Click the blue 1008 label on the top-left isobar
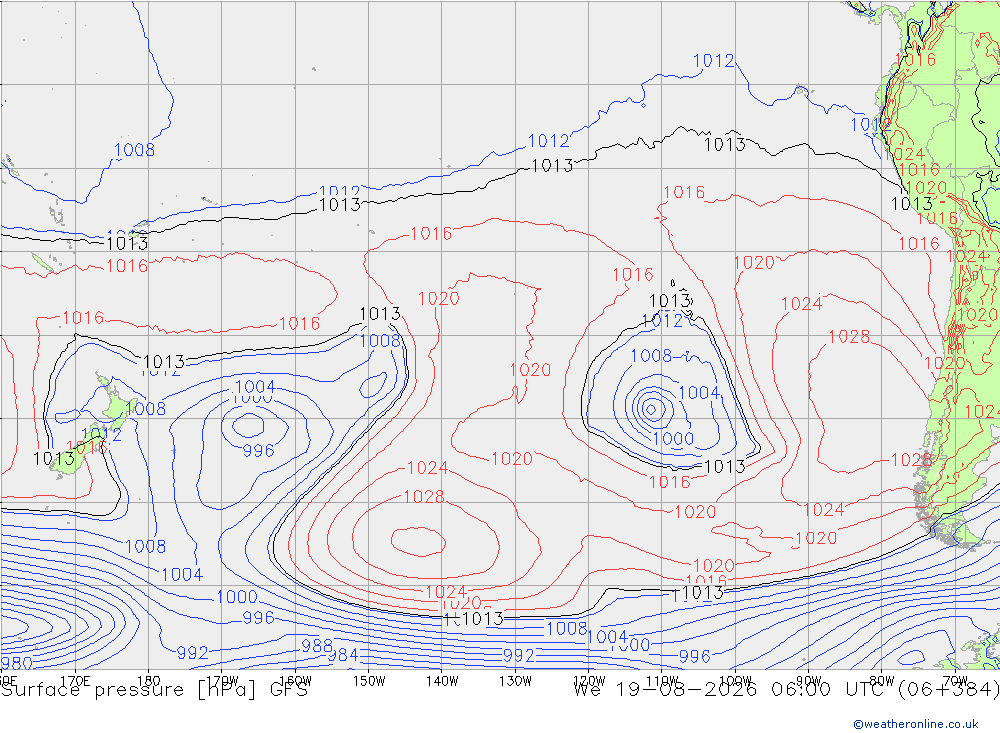This screenshot has width=1000, height=733. [134, 150]
